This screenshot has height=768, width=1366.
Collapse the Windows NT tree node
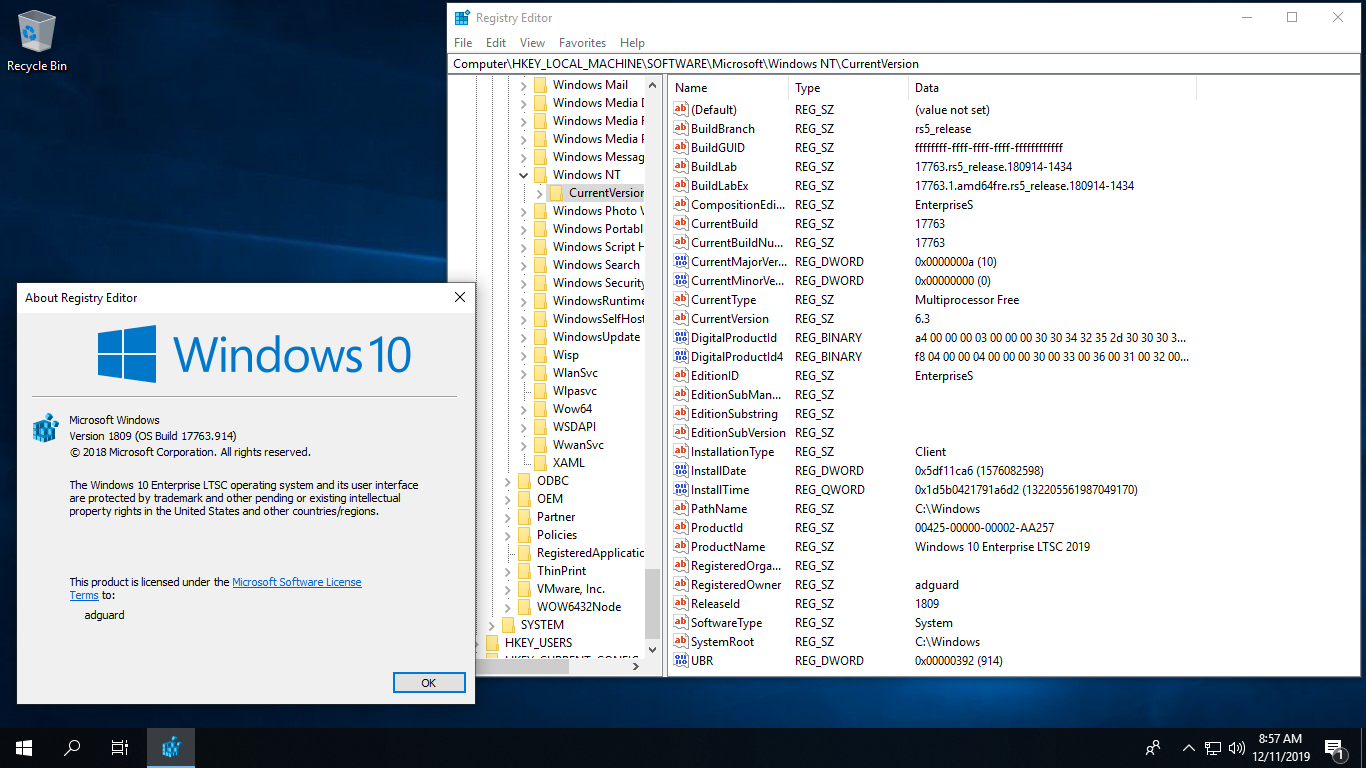click(x=523, y=175)
